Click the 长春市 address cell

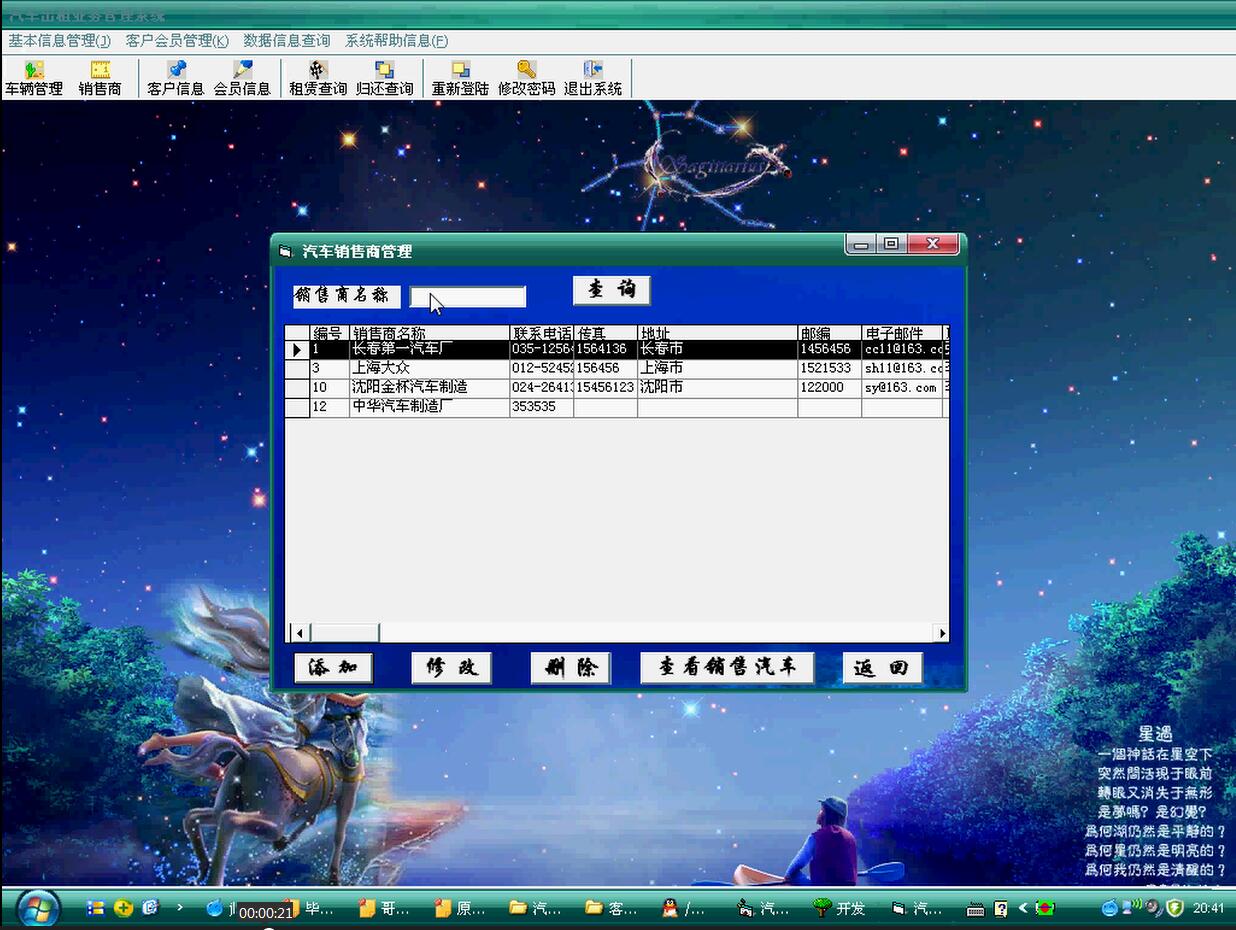717,350
